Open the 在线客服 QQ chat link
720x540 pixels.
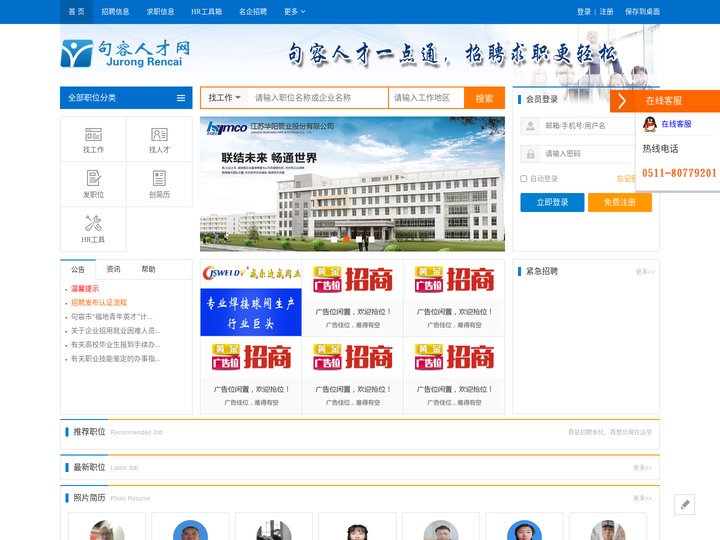click(676, 124)
